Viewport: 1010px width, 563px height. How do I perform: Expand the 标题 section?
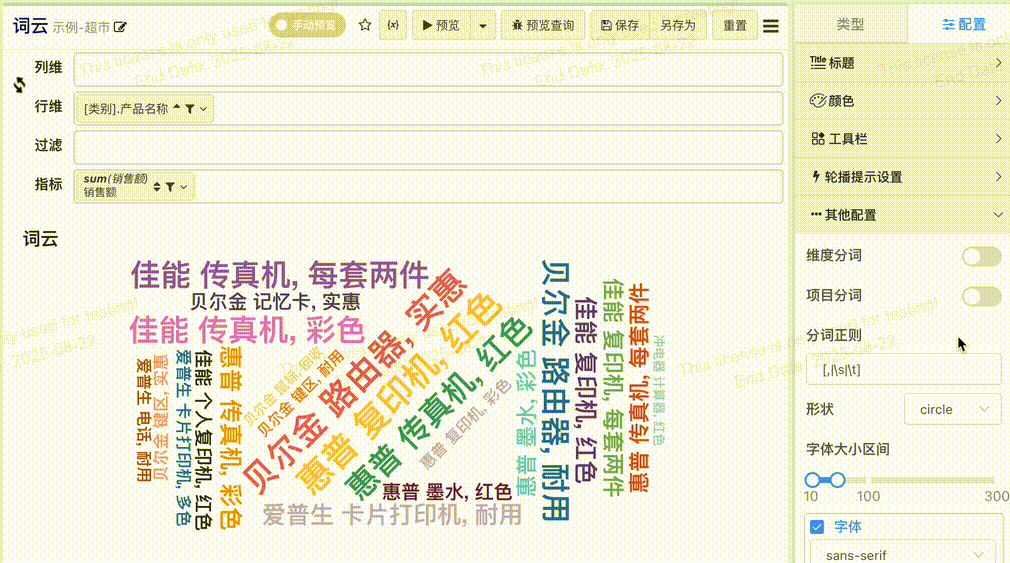[x=902, y=62]
